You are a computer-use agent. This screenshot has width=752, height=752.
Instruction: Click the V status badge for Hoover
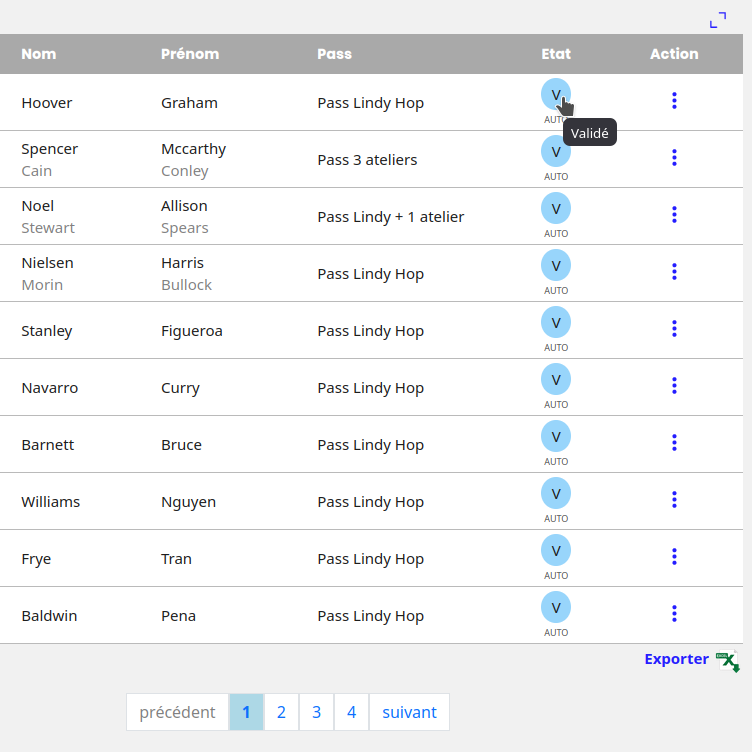[556, 94]
